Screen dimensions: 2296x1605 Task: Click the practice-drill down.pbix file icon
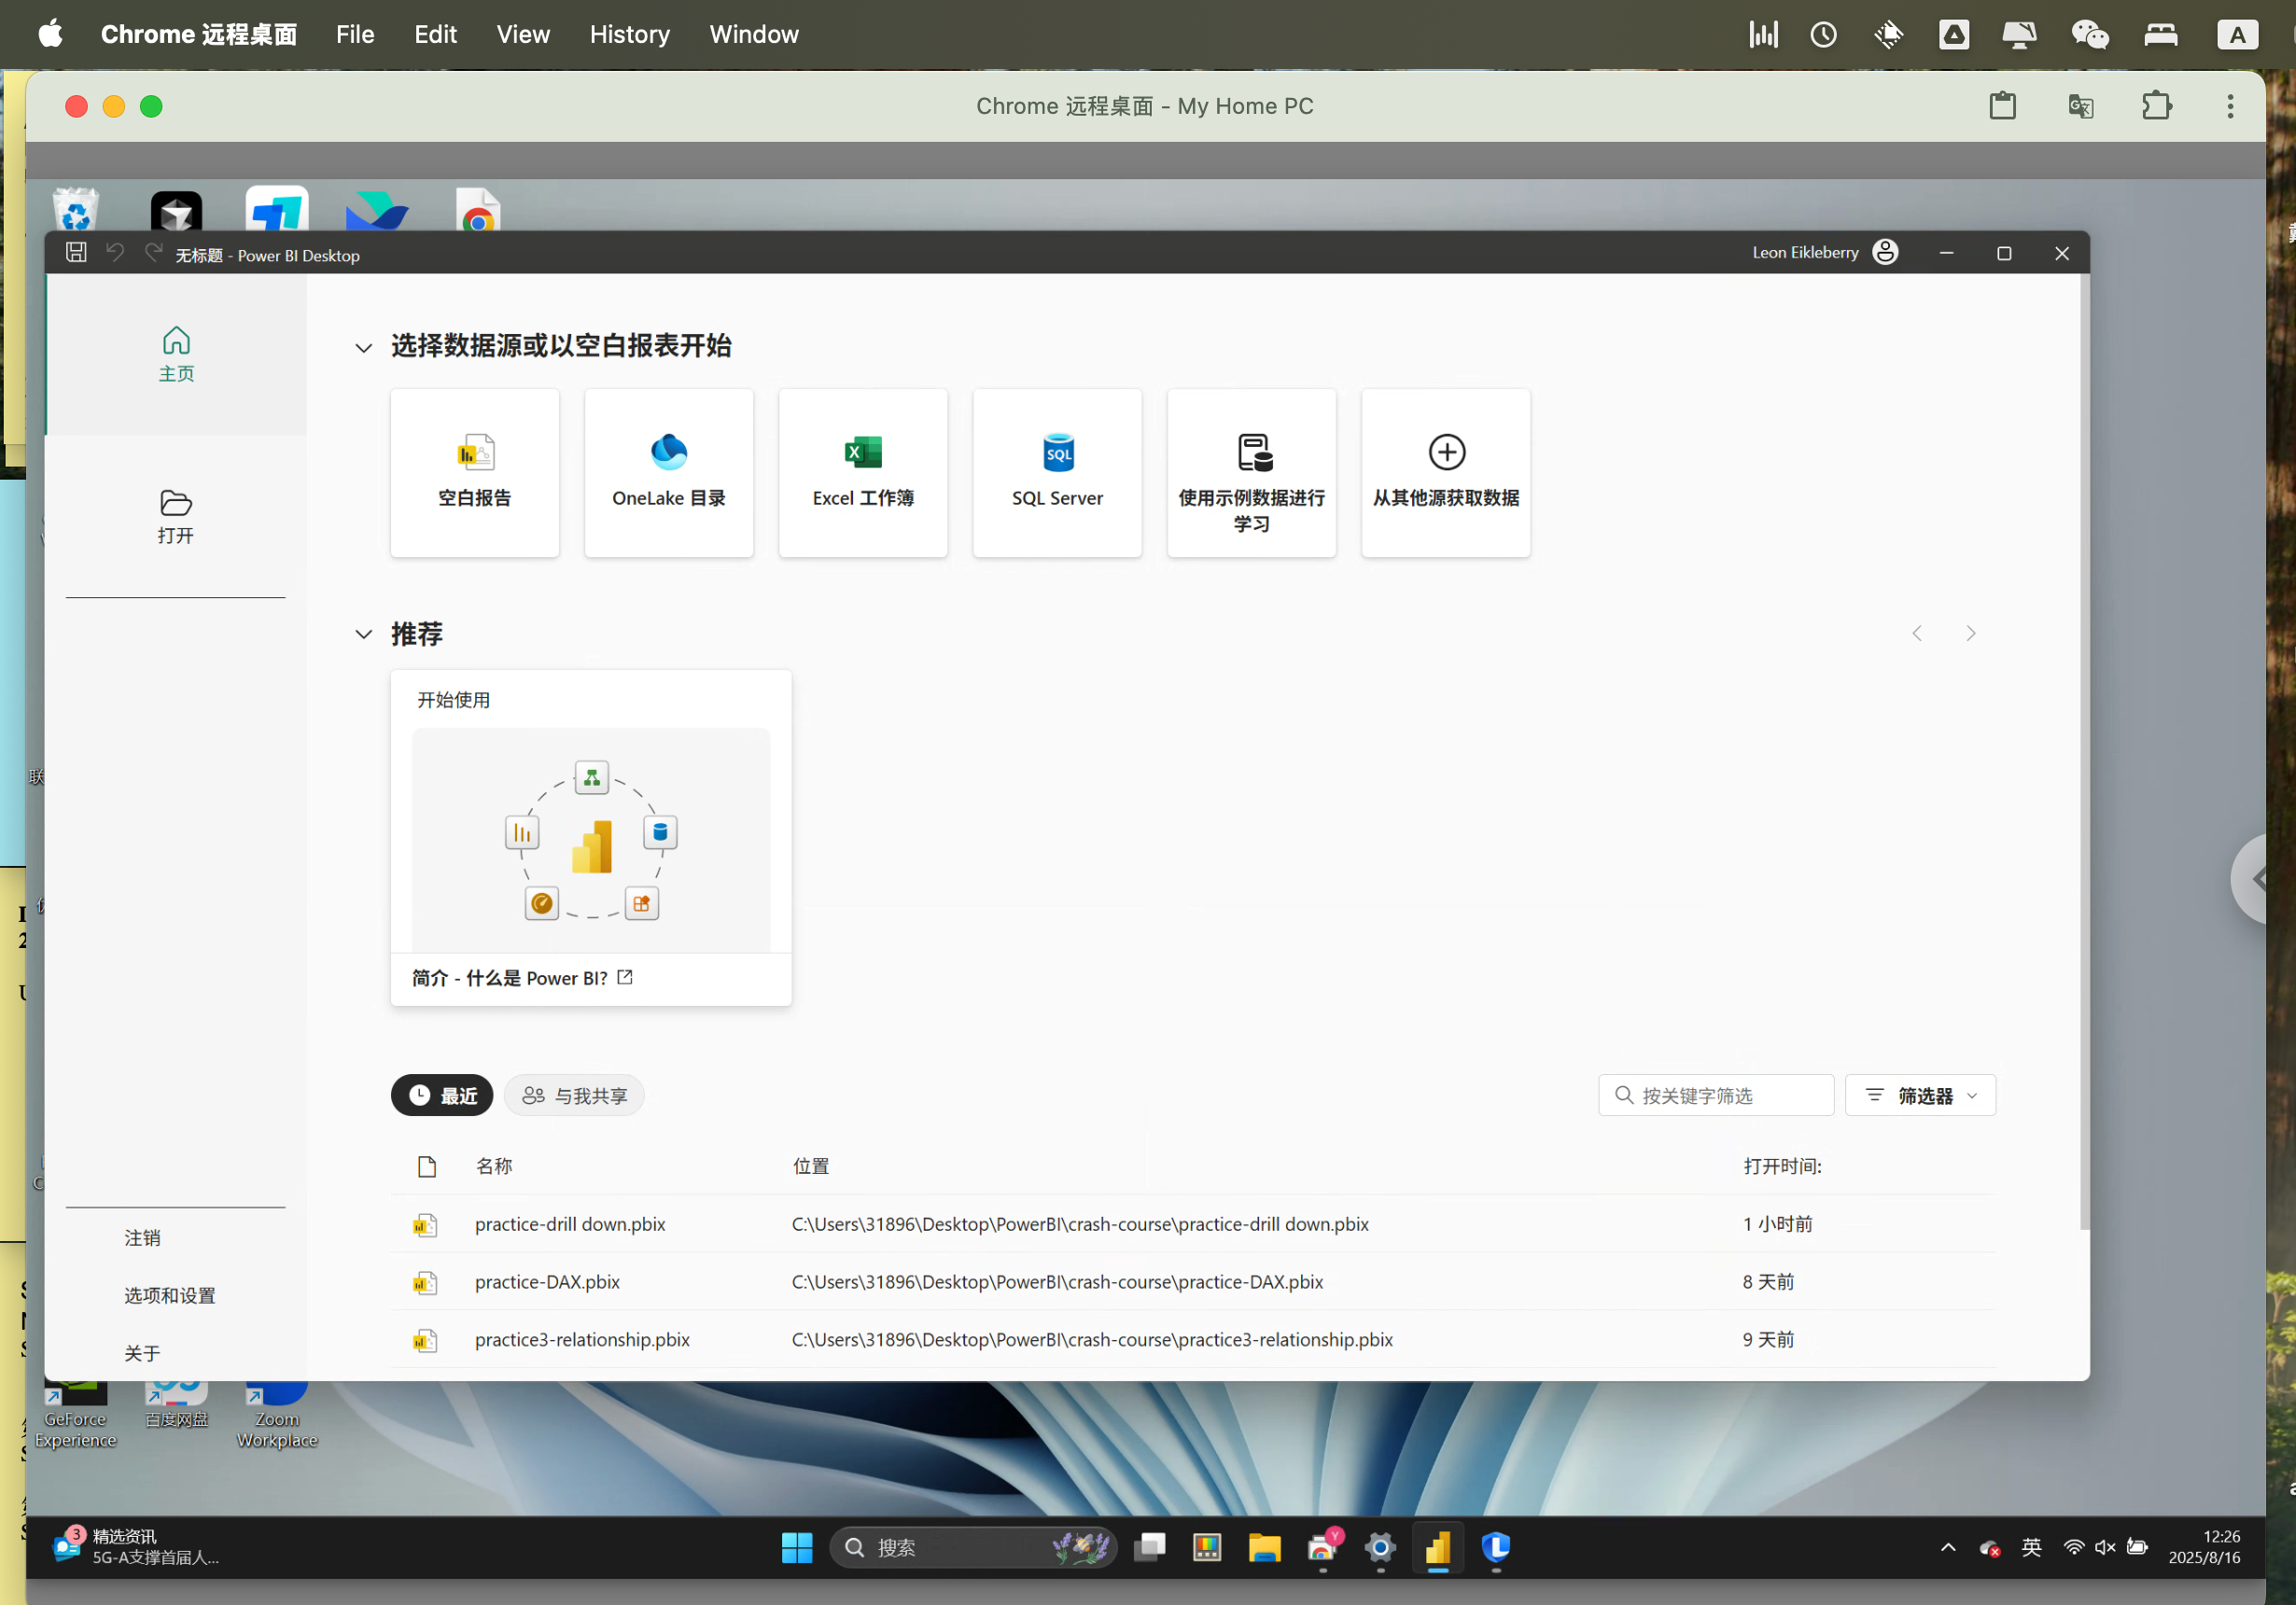click(426, 1225)
